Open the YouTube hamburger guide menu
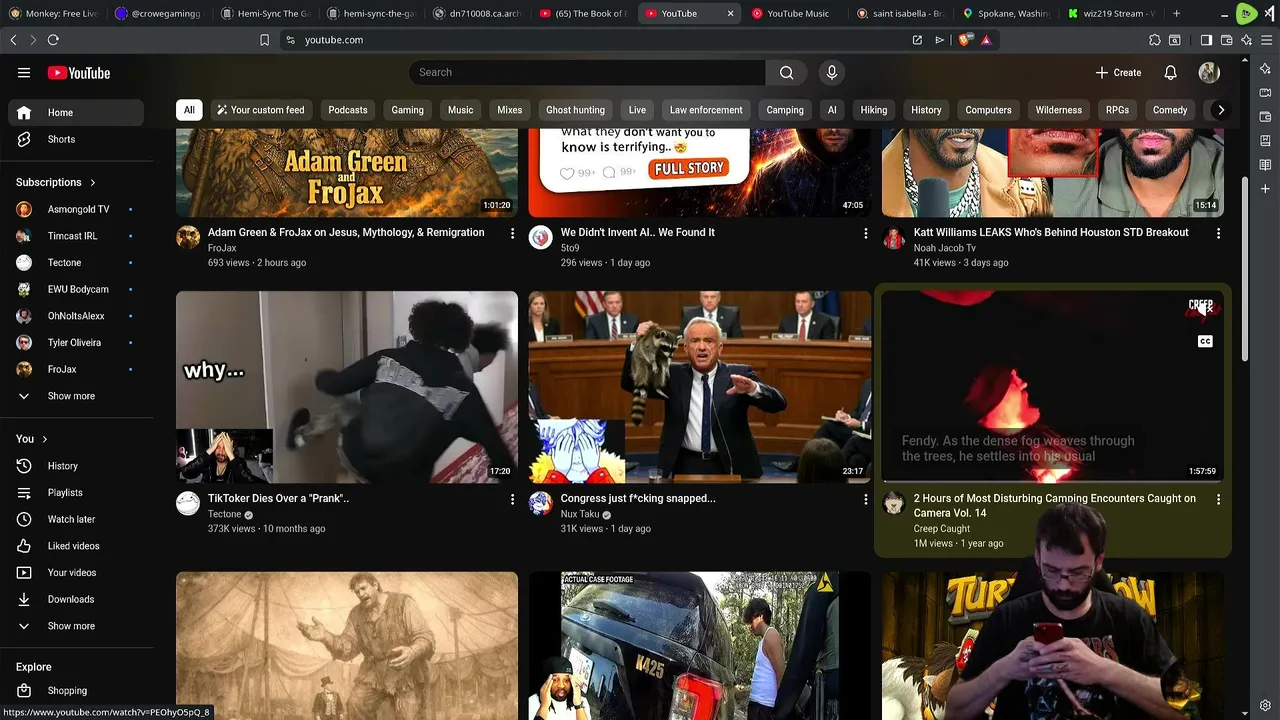 tap(24, 73)
